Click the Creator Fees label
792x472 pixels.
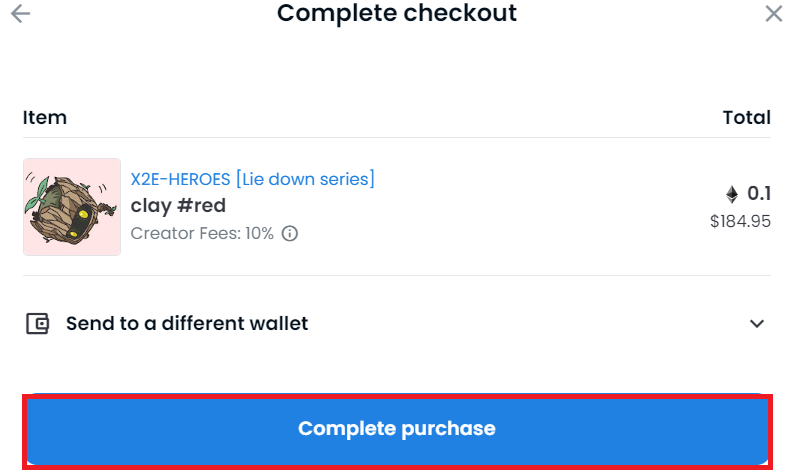[x=186, y=233]
